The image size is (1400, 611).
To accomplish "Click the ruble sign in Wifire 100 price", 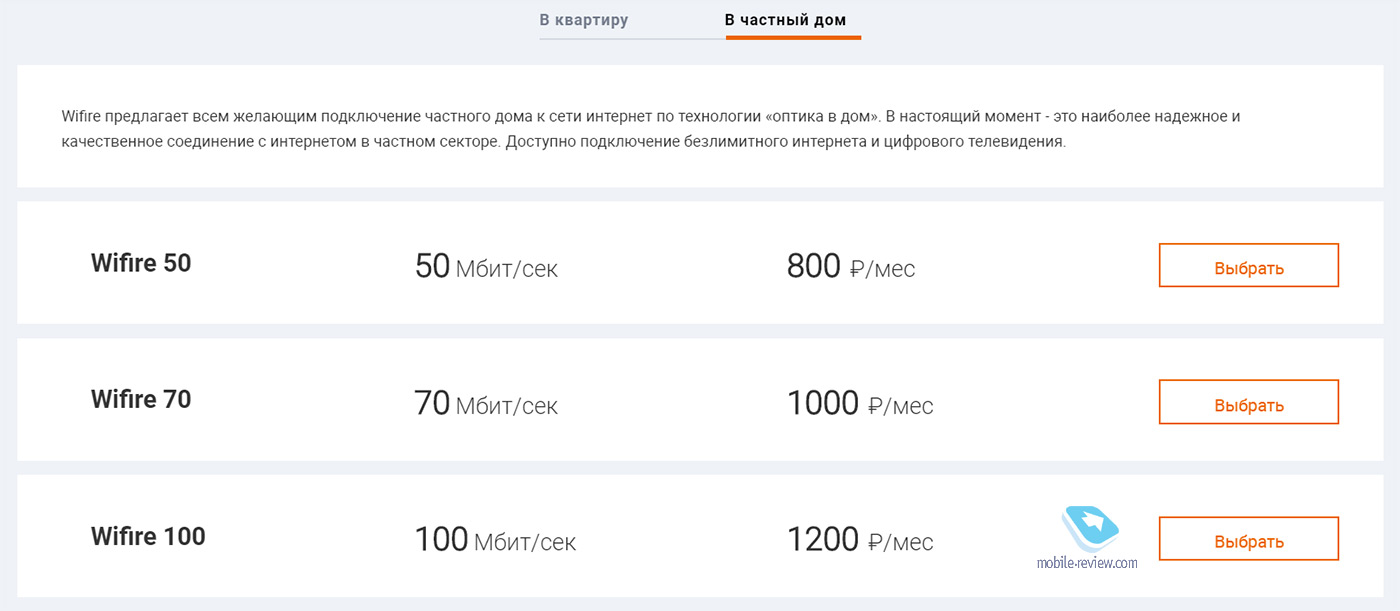I will [x=875, y=542].
